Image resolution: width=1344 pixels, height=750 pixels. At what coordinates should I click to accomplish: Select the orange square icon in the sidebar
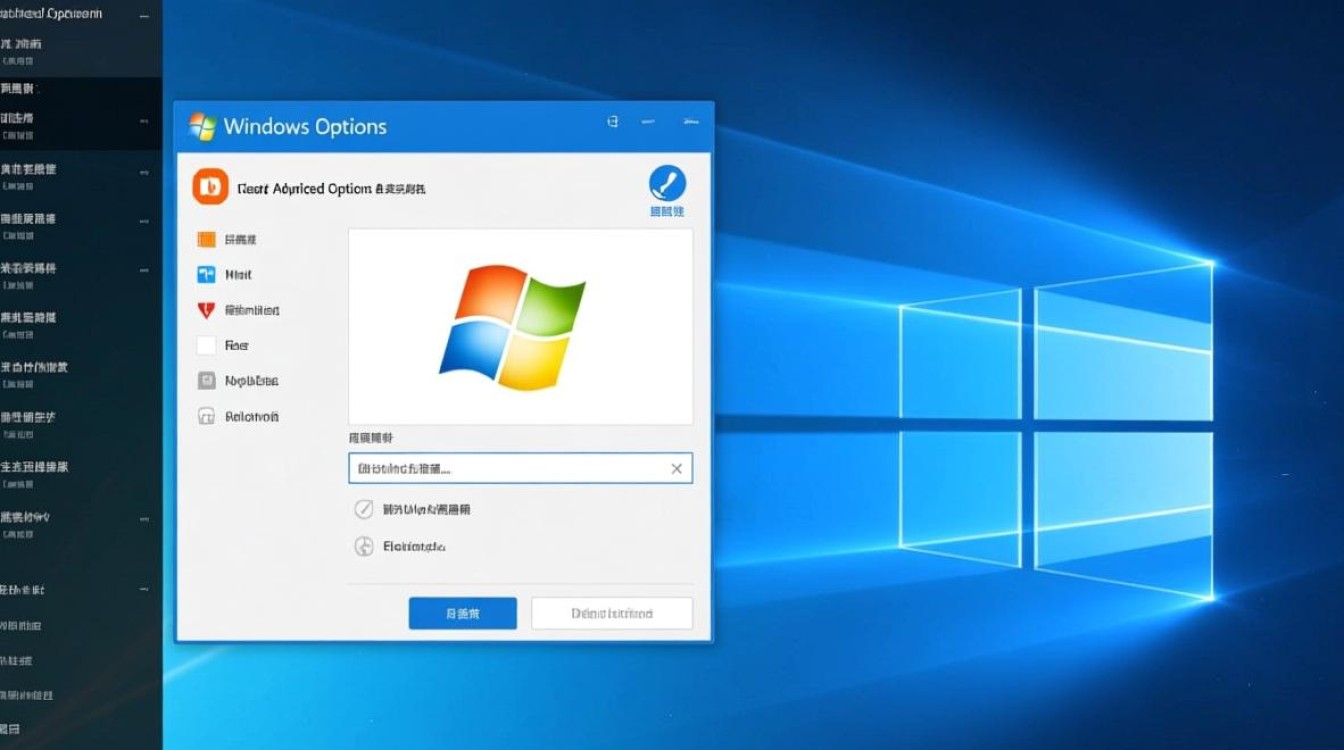[205, 239]
